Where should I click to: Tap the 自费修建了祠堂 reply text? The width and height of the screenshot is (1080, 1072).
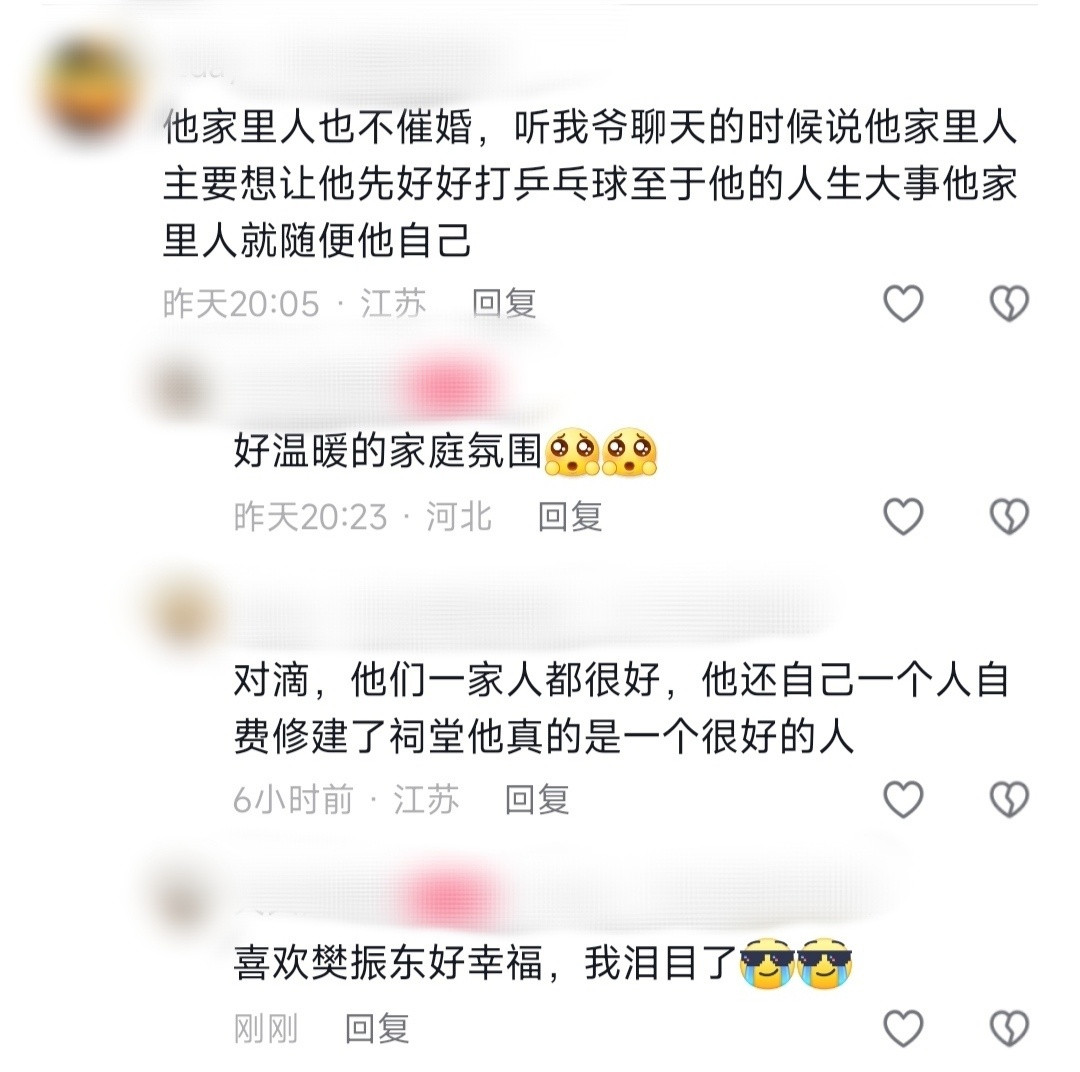click(x=621, y=709)
